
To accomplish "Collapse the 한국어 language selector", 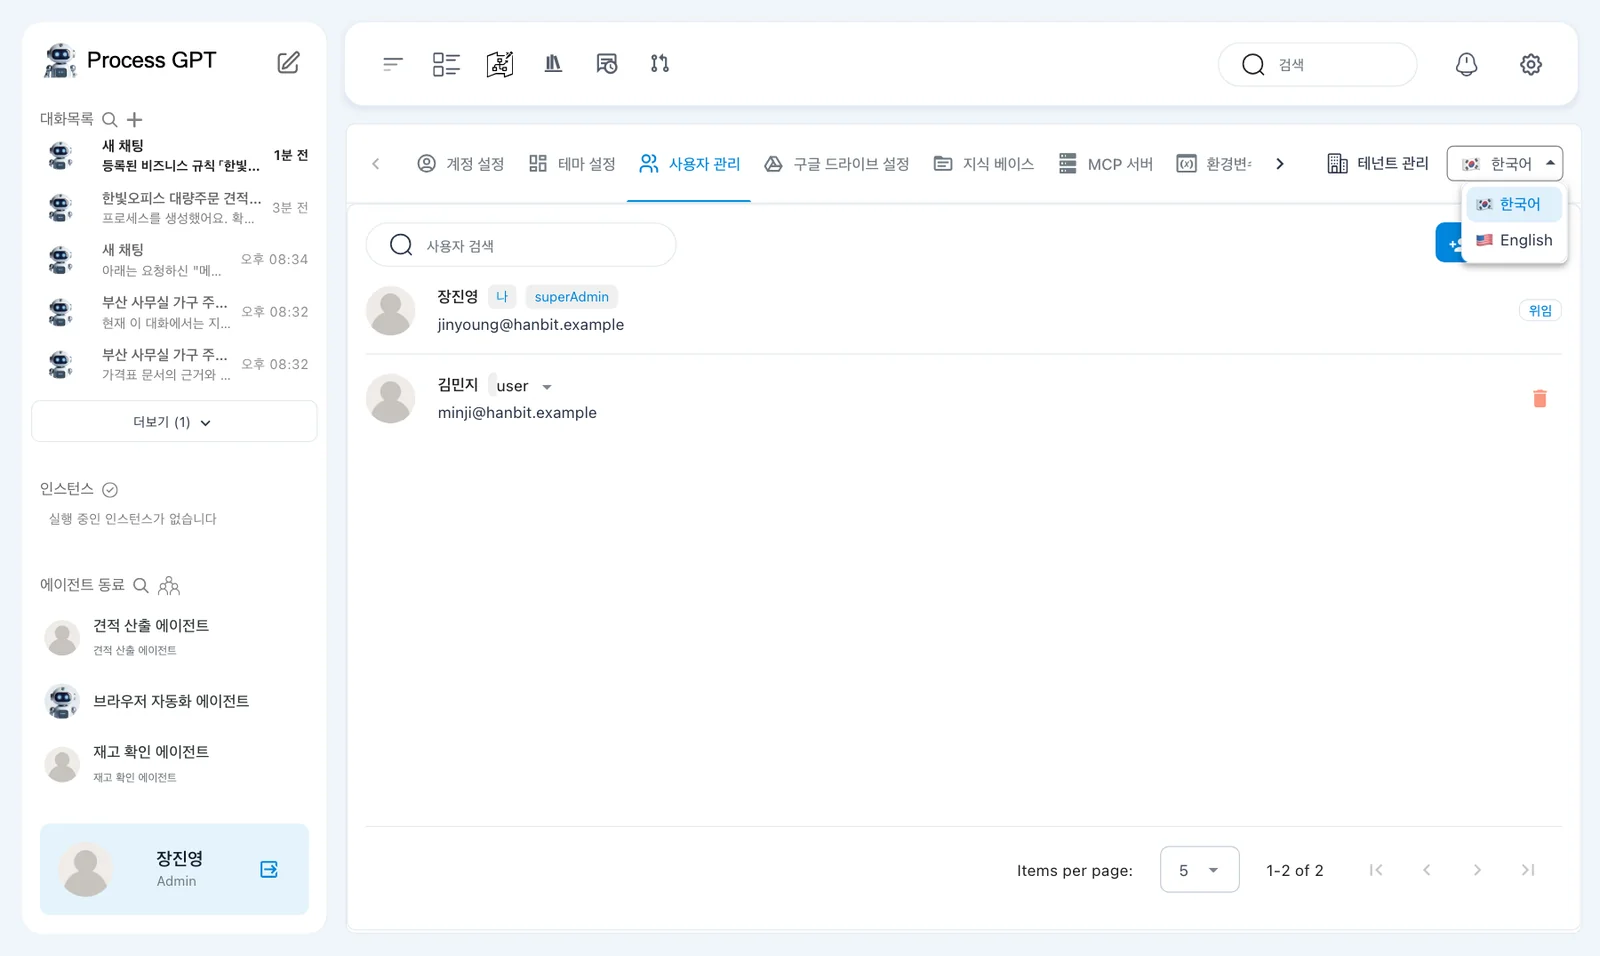I will coord(1504,164).
